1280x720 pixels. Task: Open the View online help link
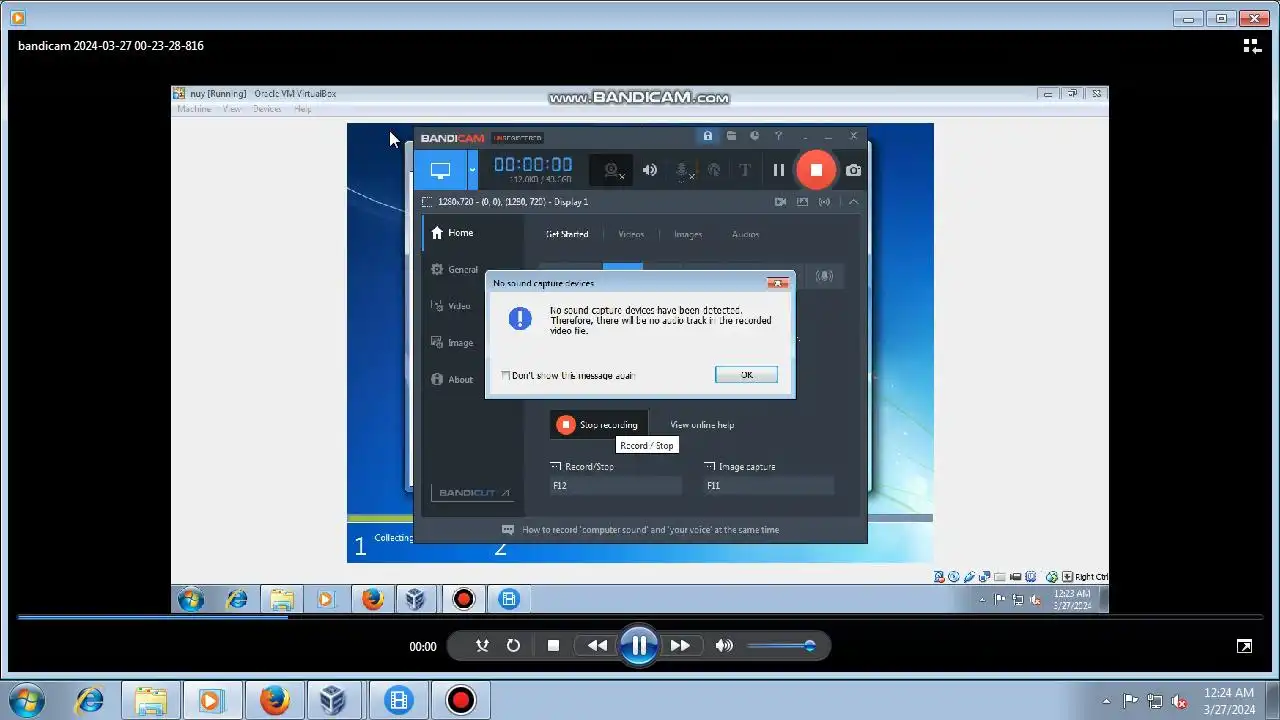702,425
